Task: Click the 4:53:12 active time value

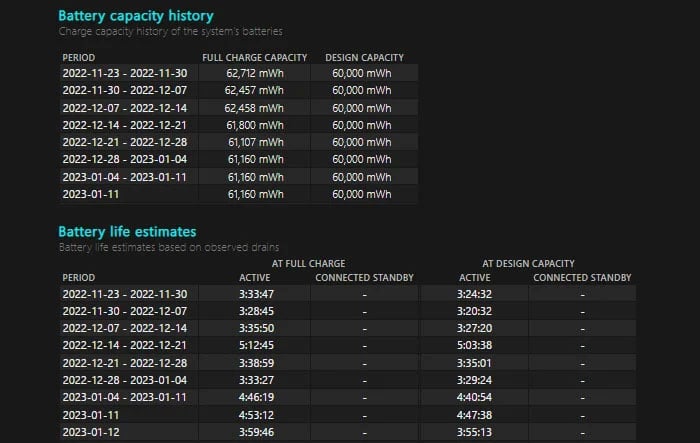Action: 258,414
